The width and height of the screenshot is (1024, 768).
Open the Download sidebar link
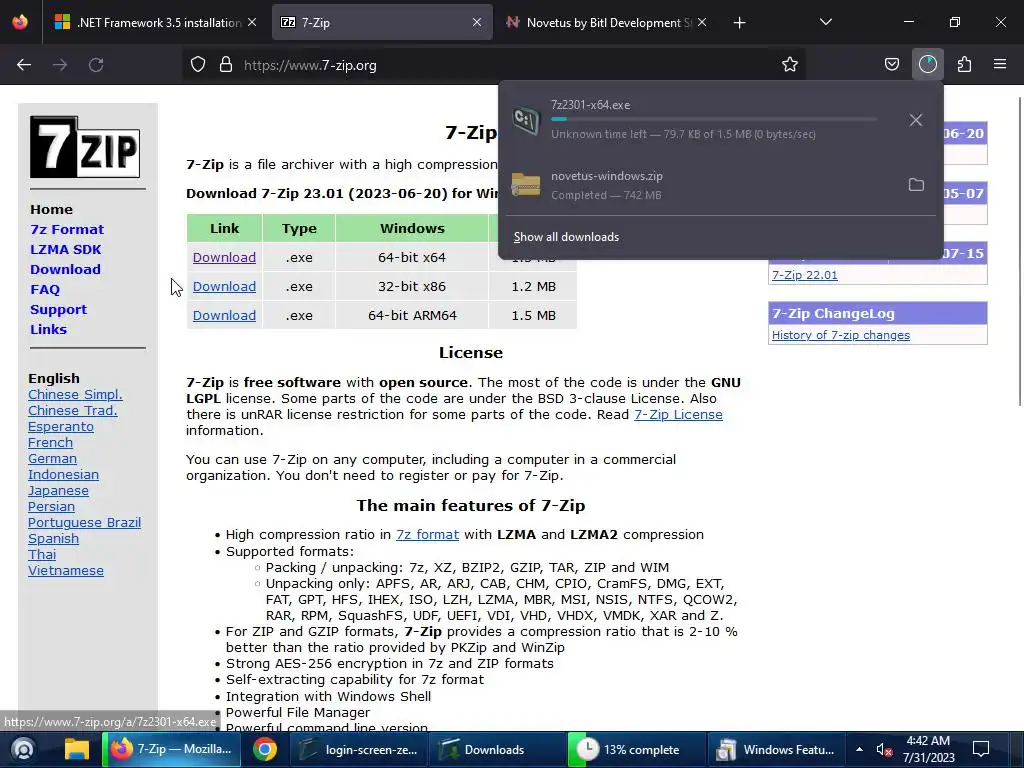(x=65, y=269)
